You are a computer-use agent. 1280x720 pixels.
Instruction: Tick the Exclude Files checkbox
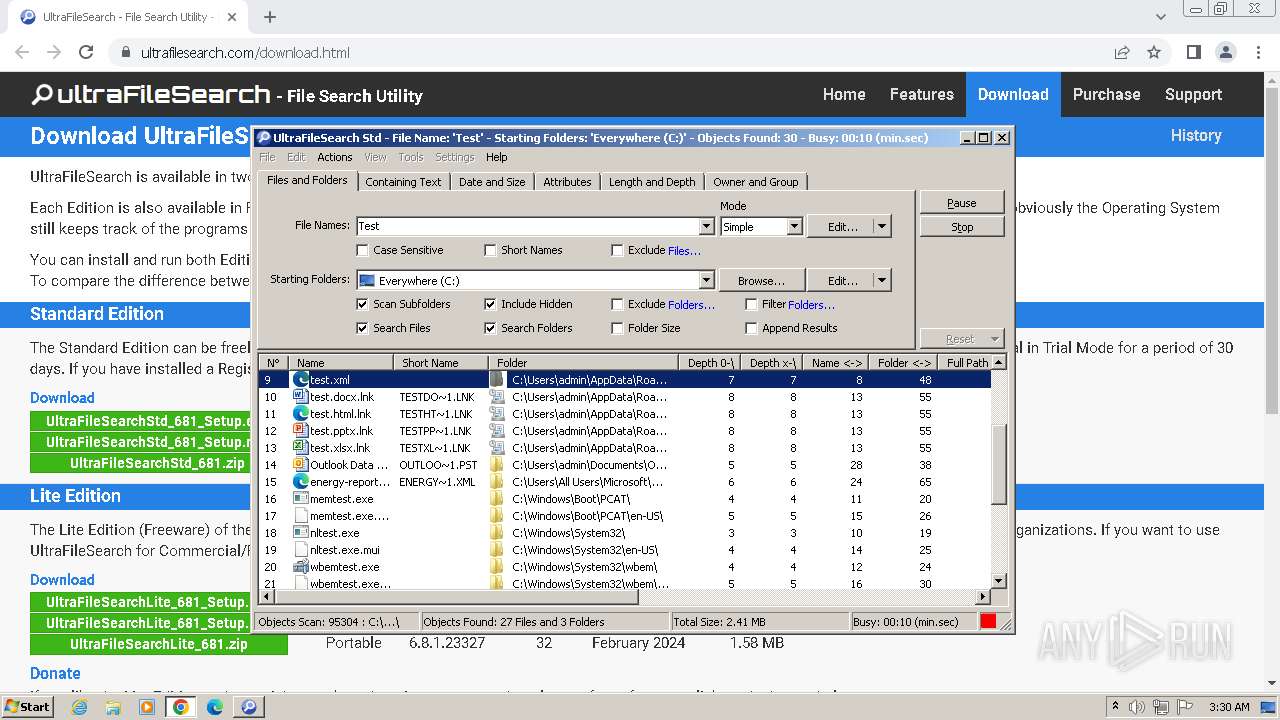(x=617, y=250)
